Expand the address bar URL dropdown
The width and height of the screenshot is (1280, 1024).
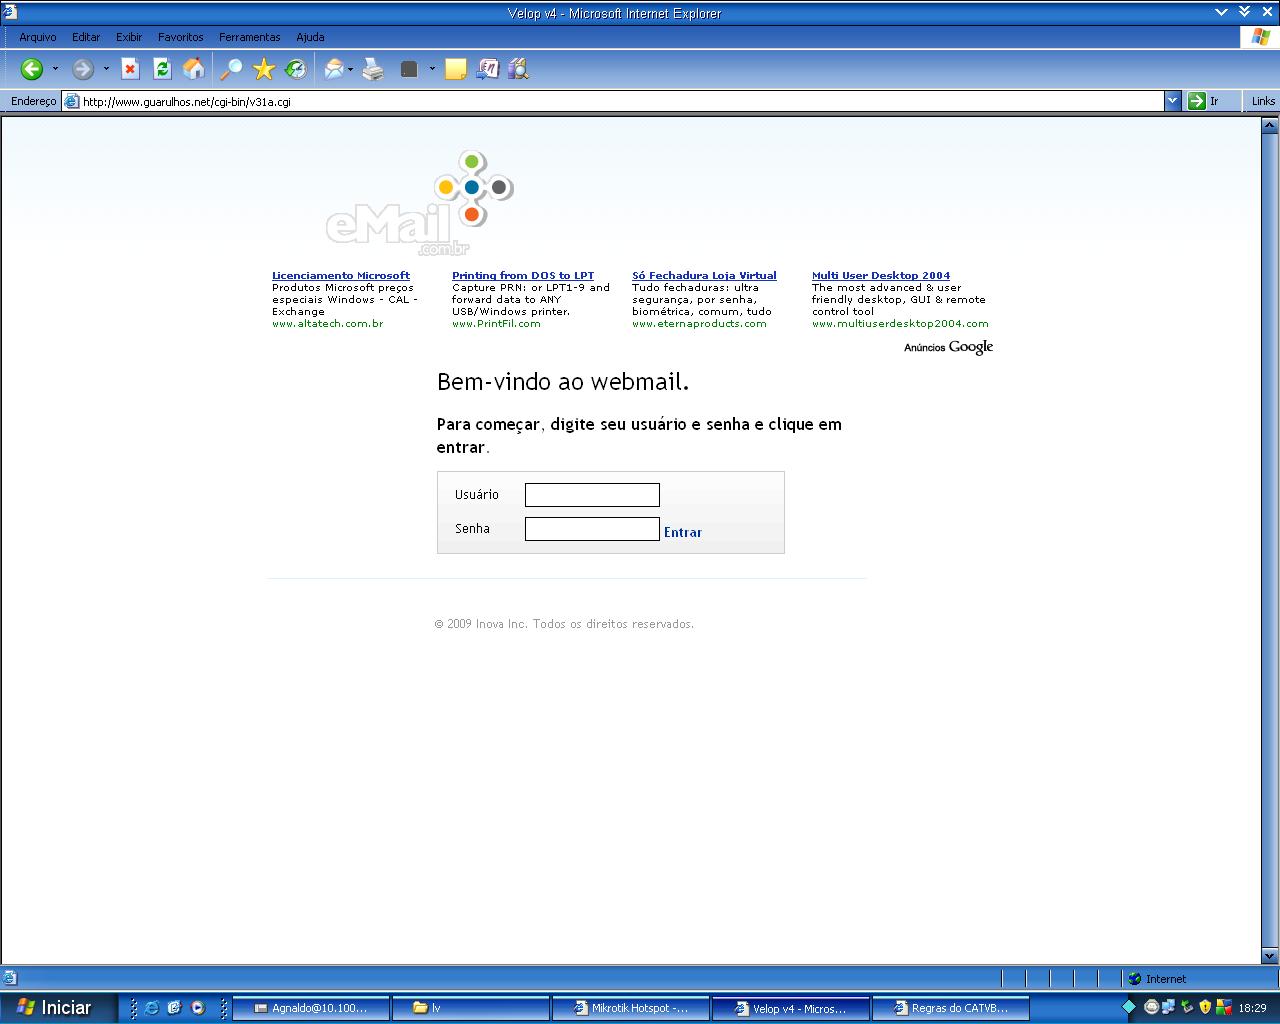1173,101
